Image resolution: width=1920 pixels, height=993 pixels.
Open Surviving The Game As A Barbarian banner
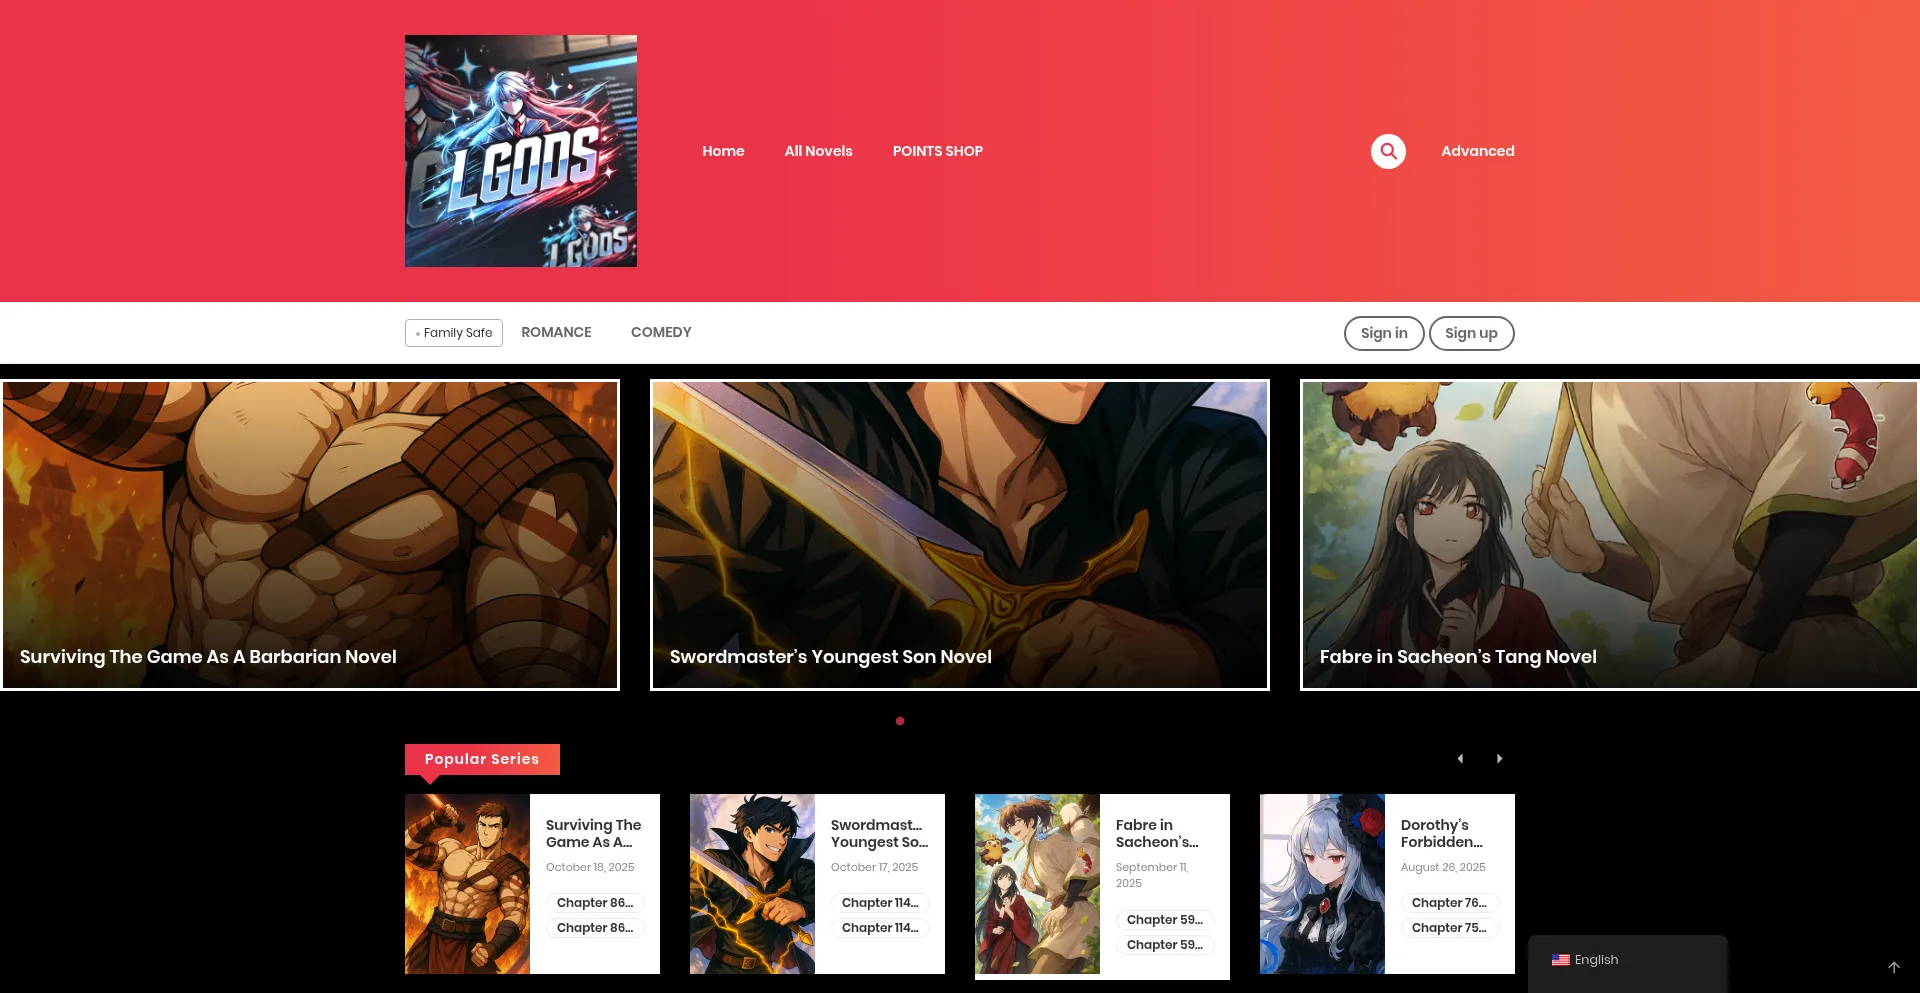[310, 535]
